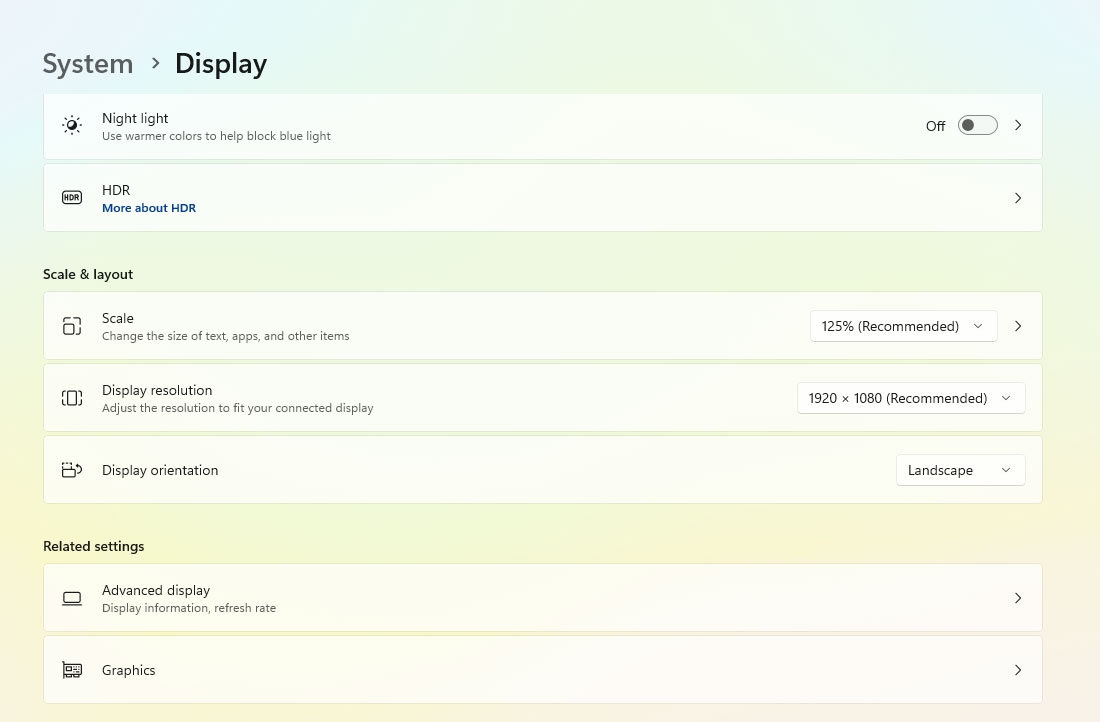Click the Graphics card icon
The height and width of the screenshot is (722, 1100).
71,670
